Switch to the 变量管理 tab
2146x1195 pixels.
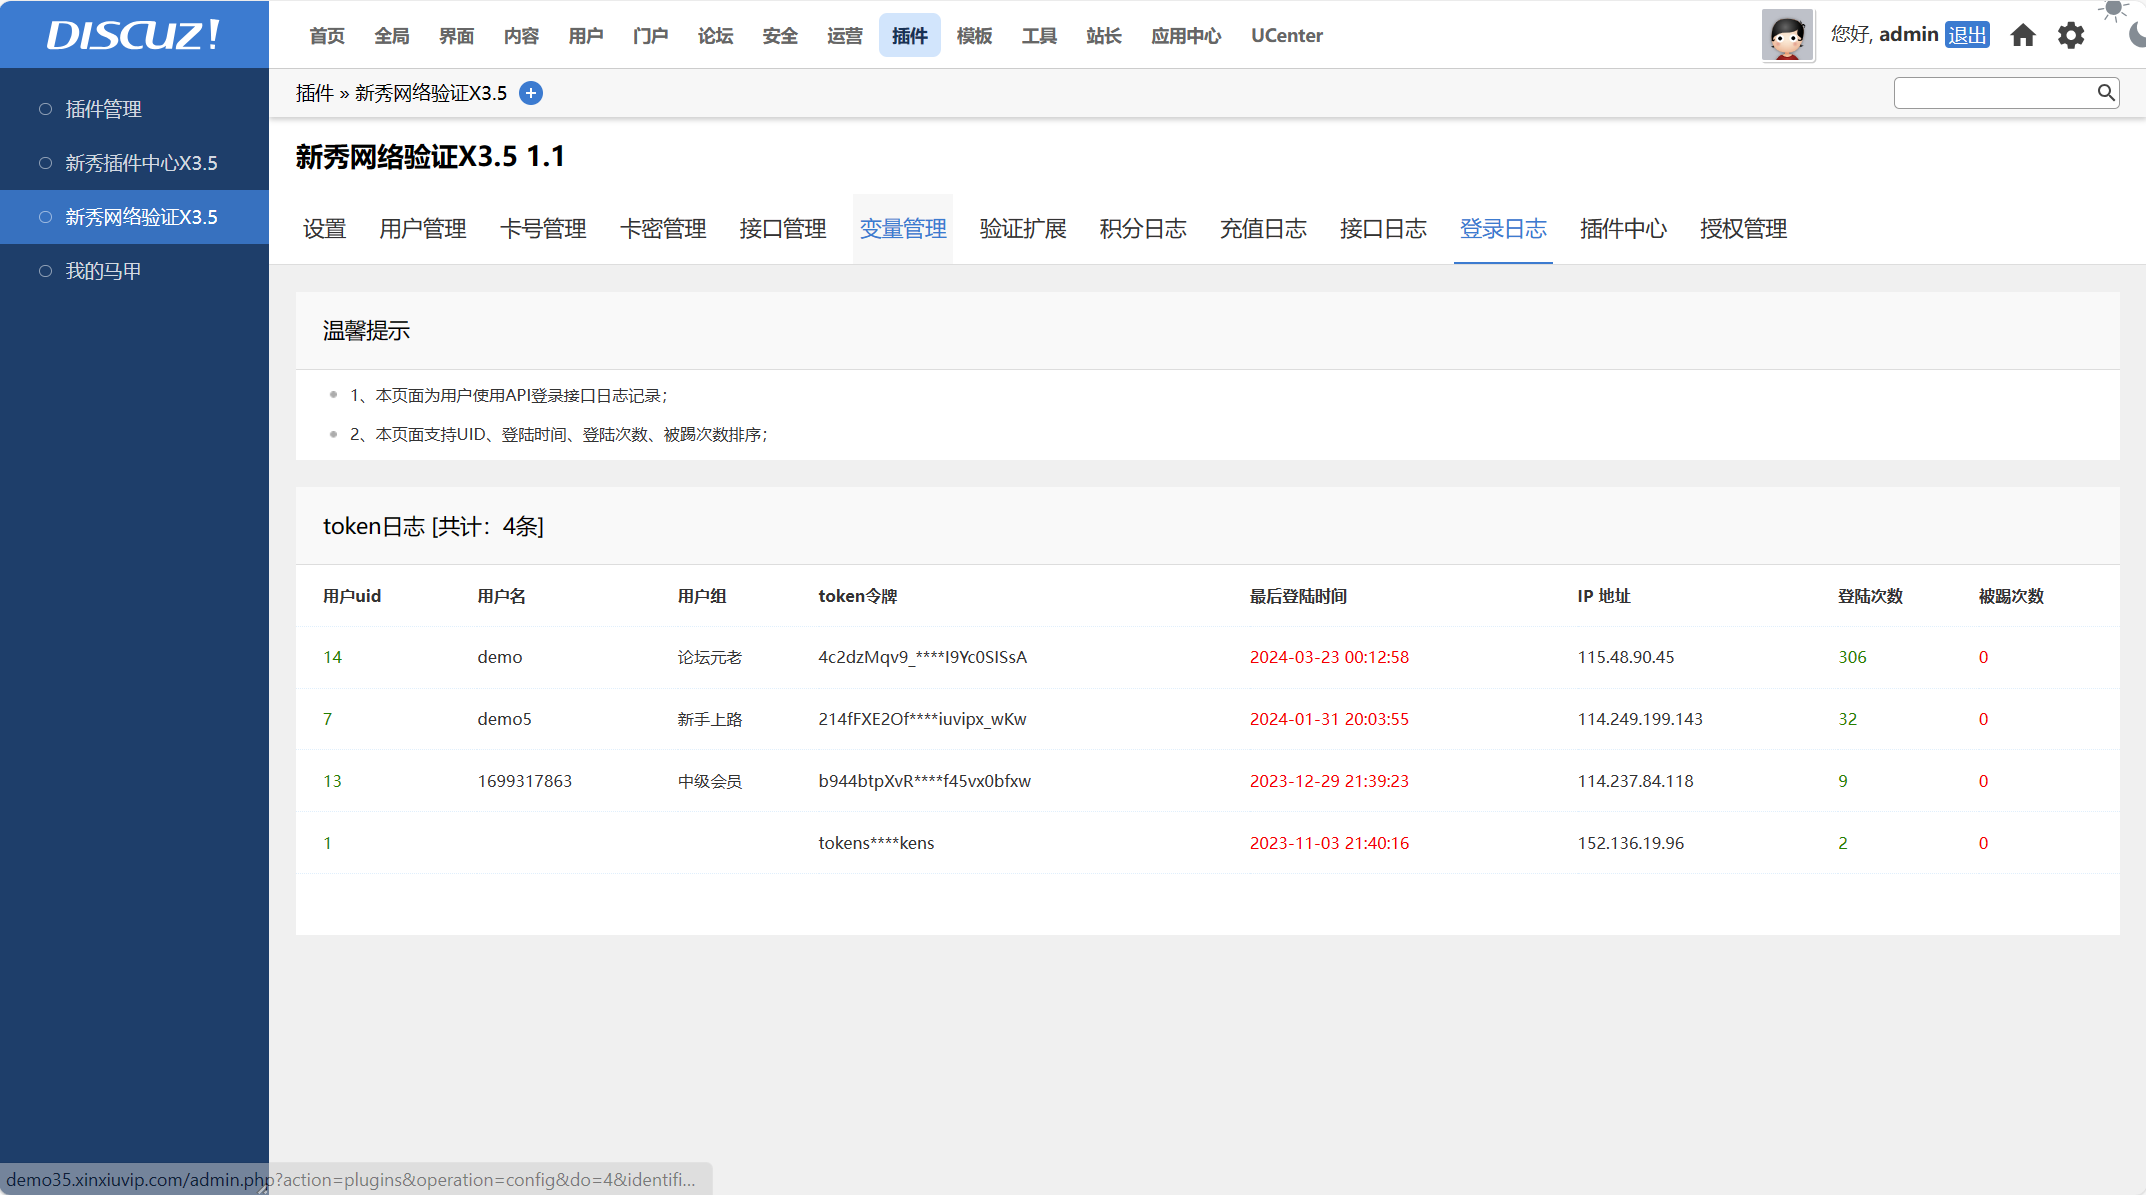(x=903, y=229)
